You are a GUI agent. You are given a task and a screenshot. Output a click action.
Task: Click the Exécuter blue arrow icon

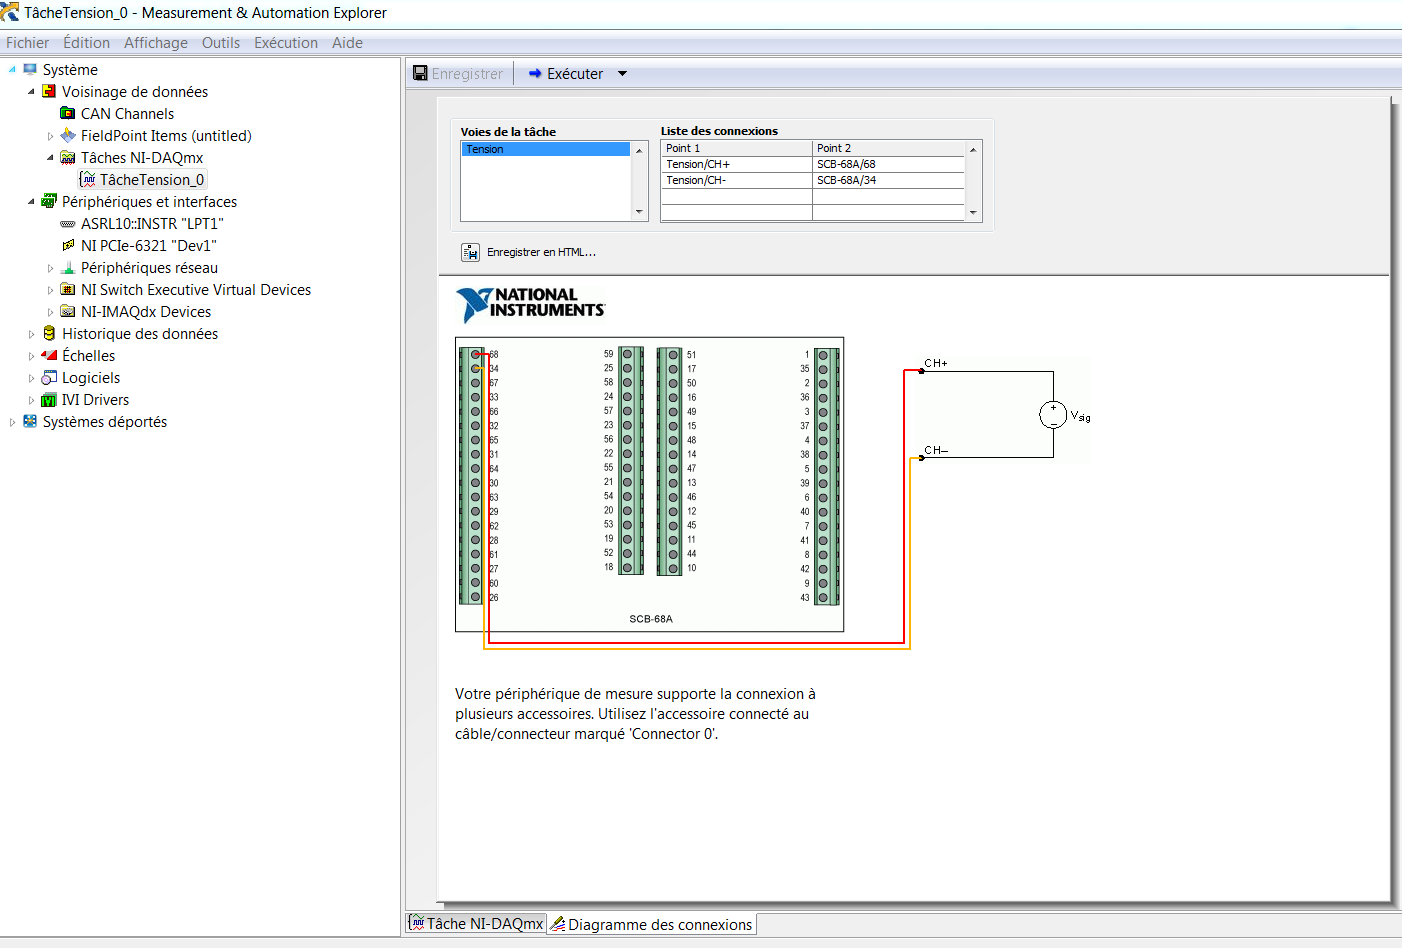click(535, 74)
